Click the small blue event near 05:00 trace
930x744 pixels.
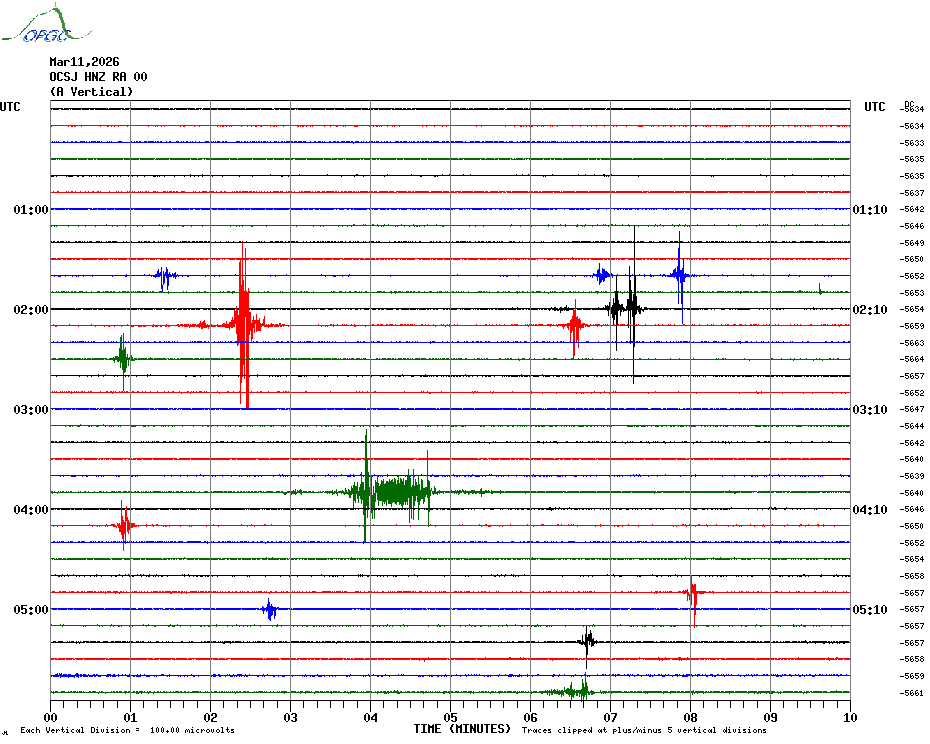(270, 609)
